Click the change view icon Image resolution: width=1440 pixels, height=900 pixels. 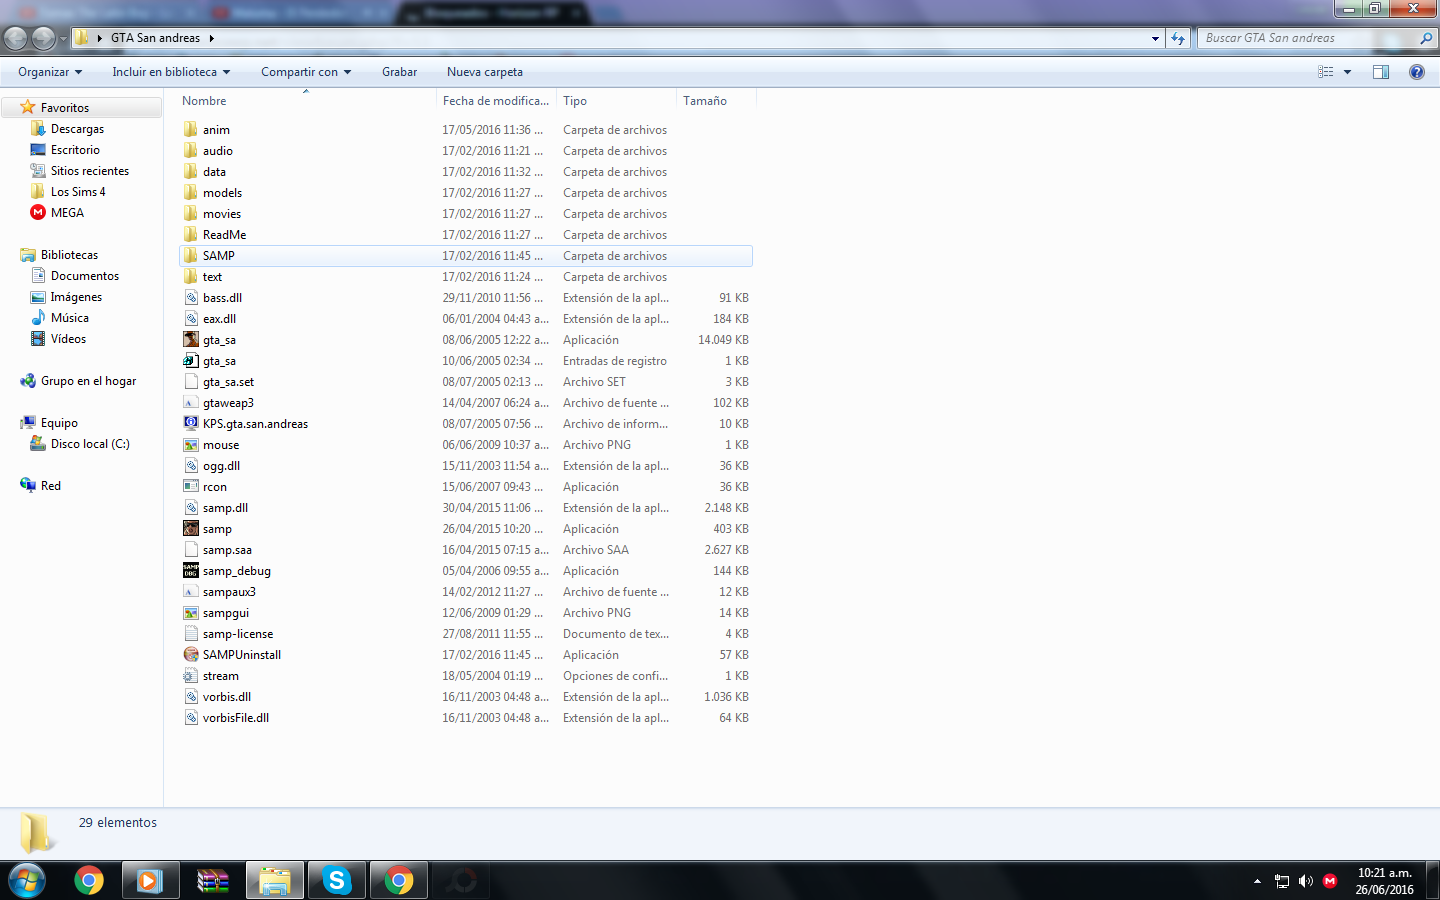point(1326,72)
